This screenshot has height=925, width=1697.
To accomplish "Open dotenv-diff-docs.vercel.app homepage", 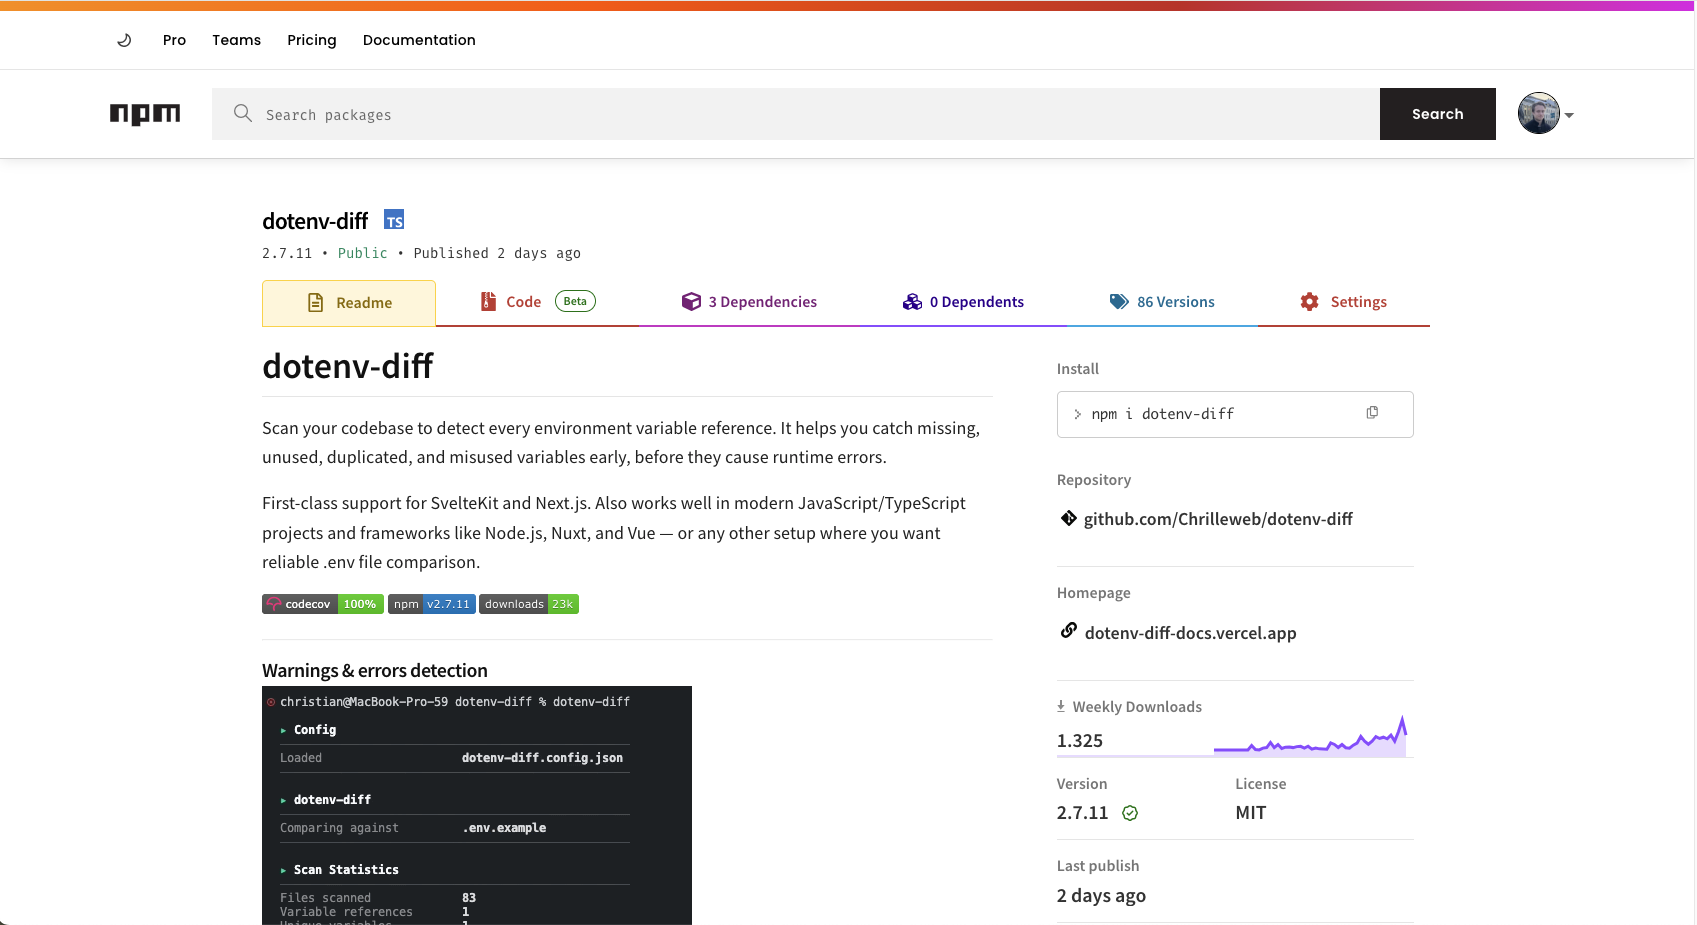I will (x=1190, y=633).
